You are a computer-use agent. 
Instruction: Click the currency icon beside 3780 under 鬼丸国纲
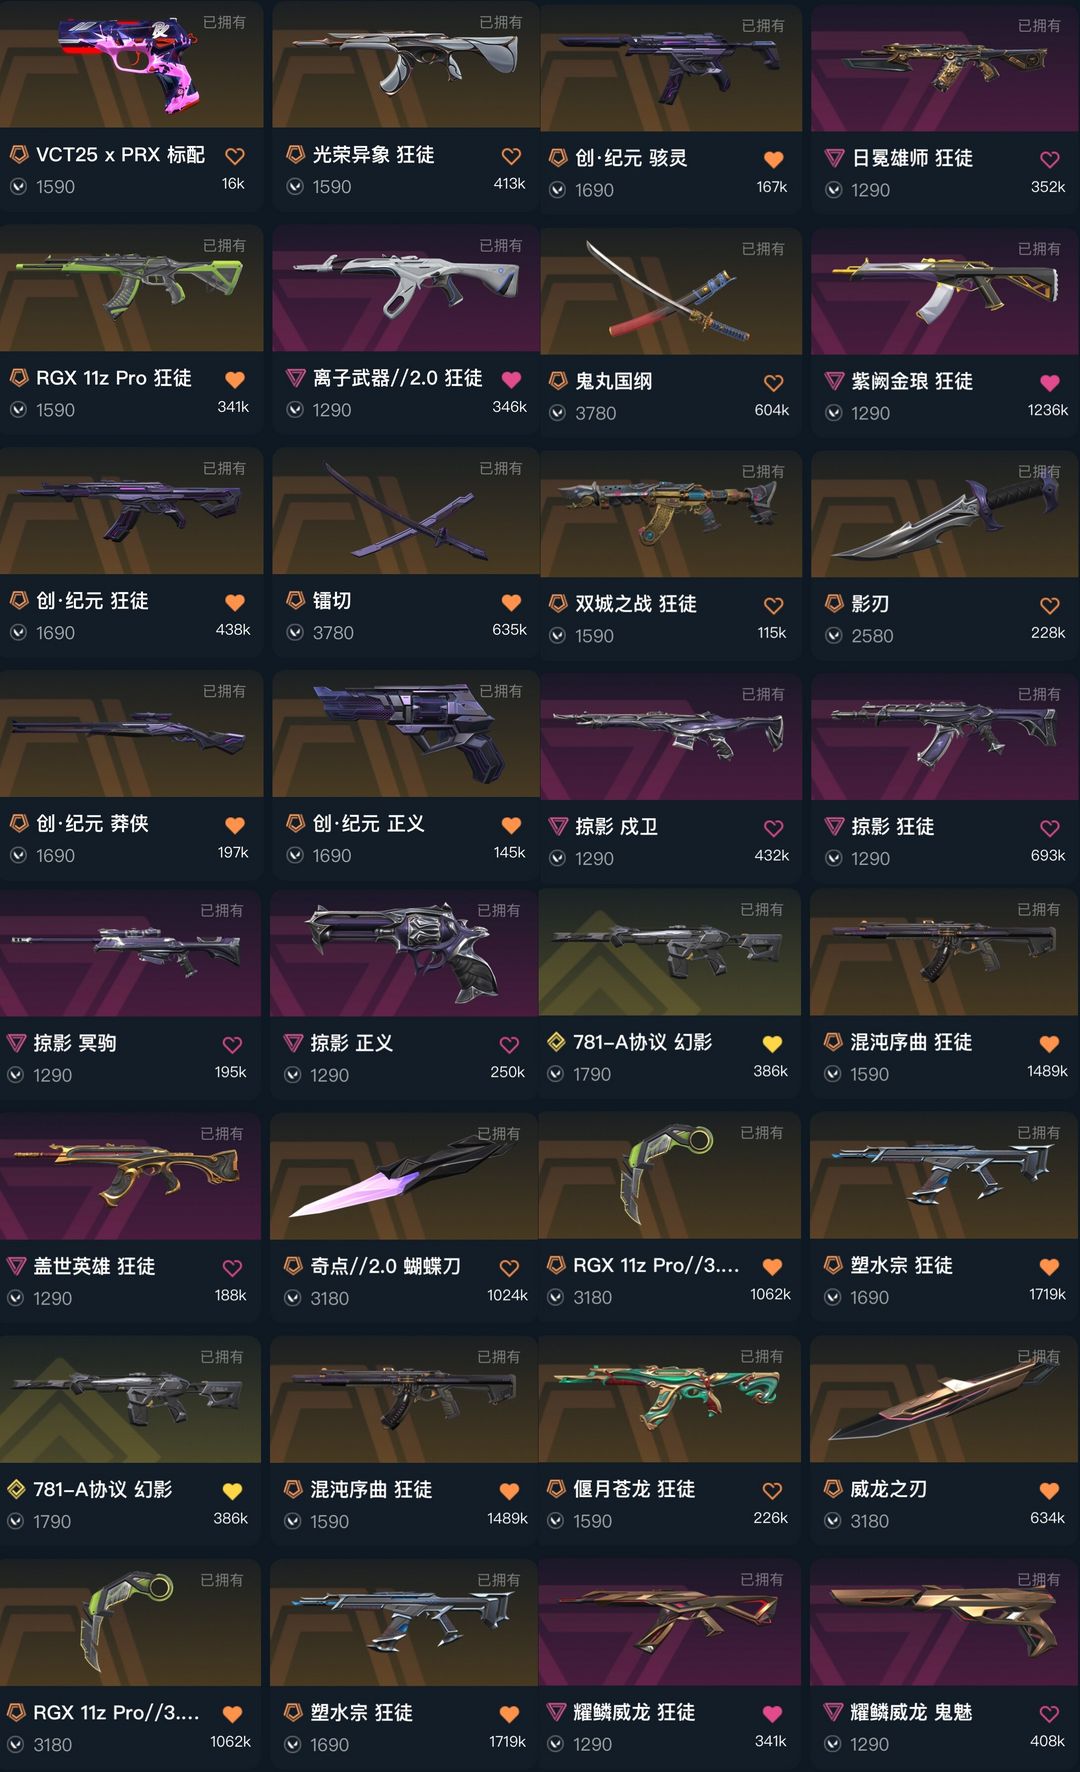(x=557, y=413)
